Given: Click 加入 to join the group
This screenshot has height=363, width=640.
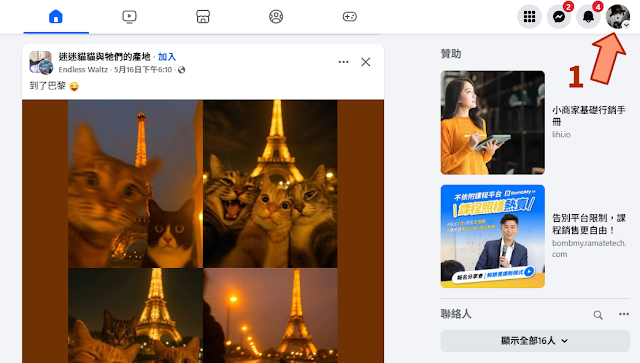Looking at the screenshot, I should click(x=167, y=57).
